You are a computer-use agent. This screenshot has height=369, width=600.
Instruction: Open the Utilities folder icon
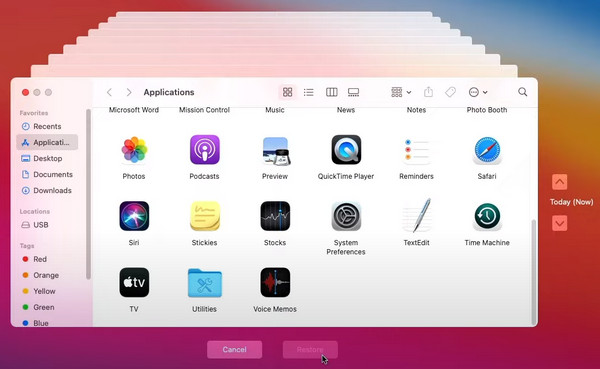[205, 283]
